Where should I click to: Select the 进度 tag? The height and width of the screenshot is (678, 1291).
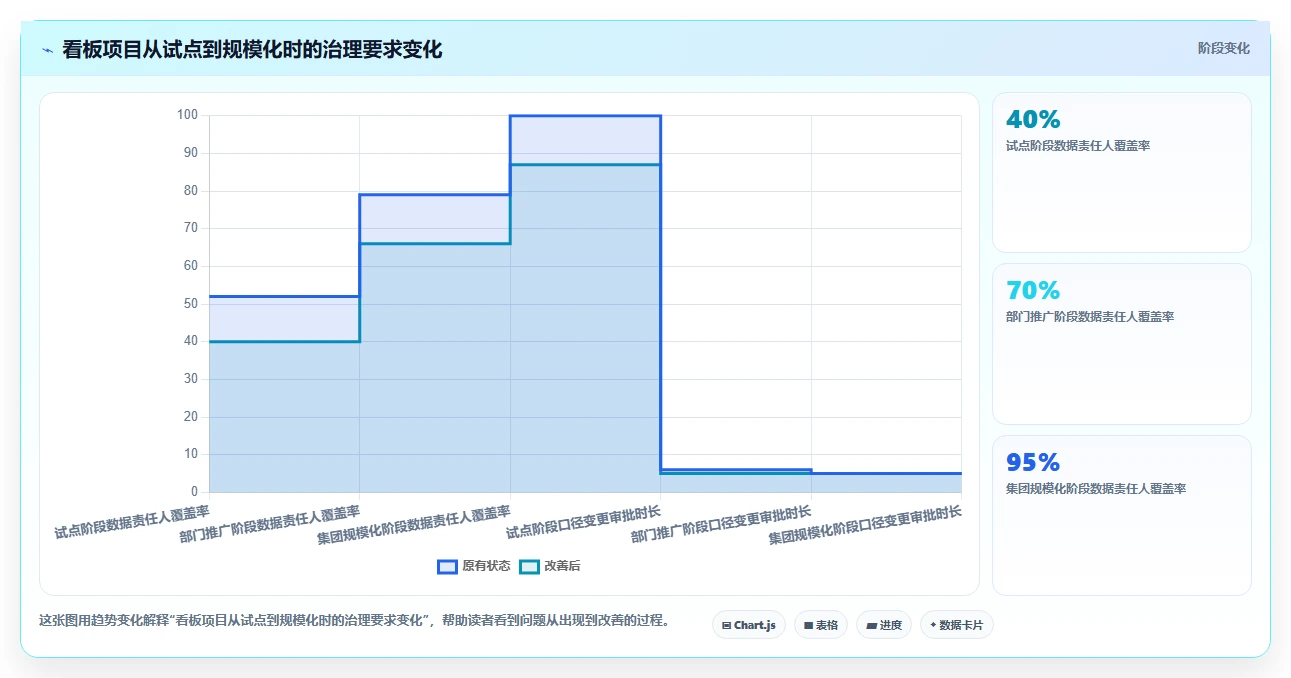[x=884, y=625]
